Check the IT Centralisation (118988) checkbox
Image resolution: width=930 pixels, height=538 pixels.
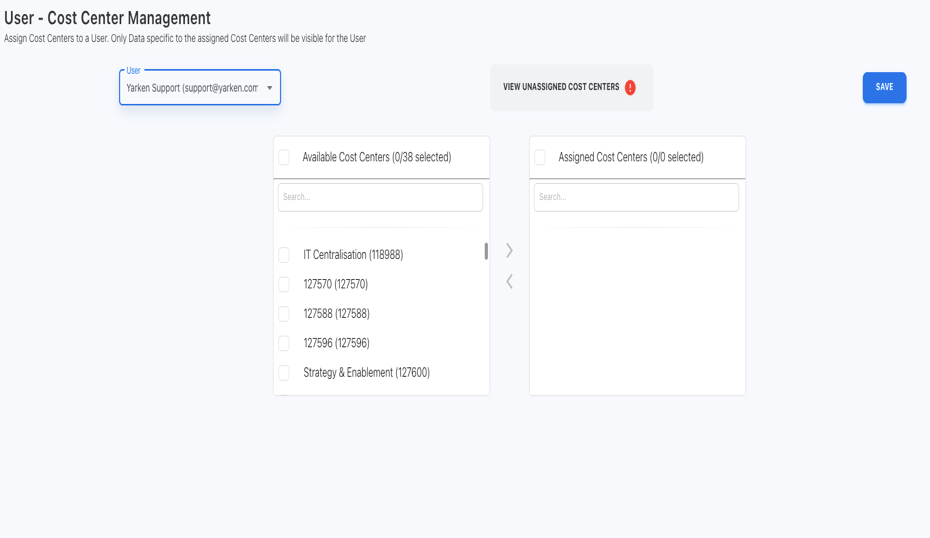[x=284, y=255]
